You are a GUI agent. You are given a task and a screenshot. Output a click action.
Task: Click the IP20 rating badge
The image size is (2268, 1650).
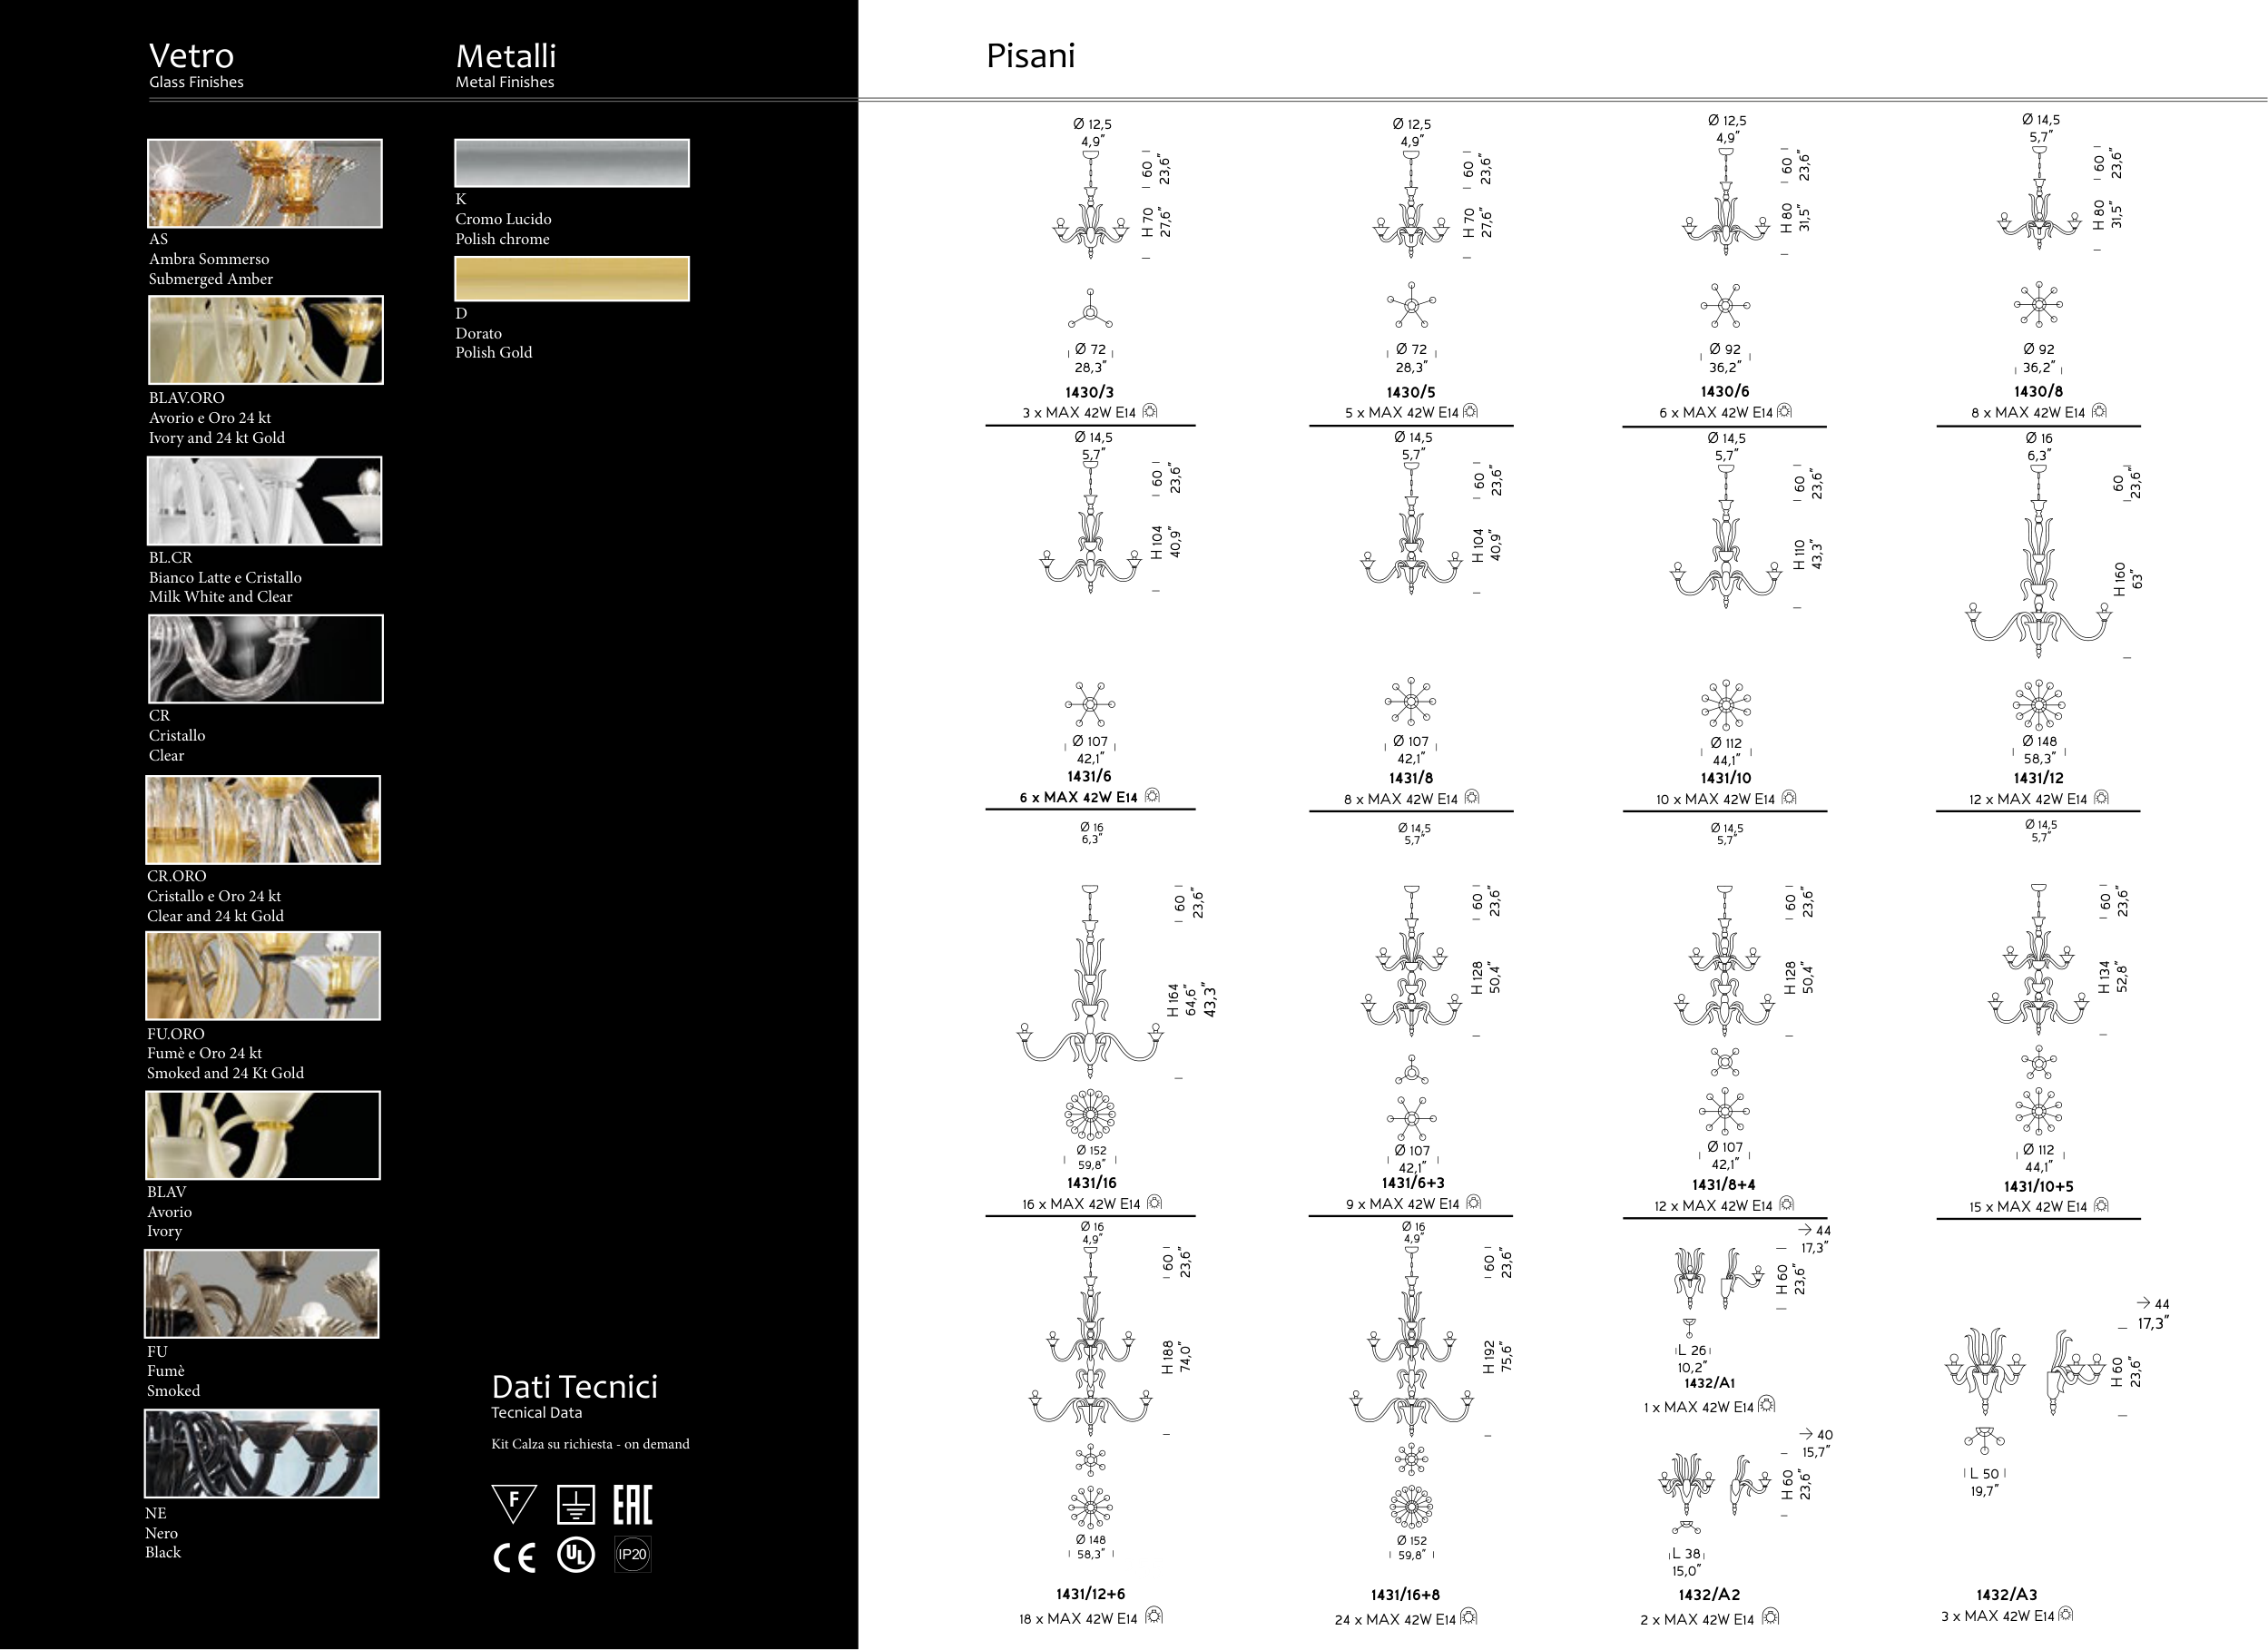click(632, 1554)
